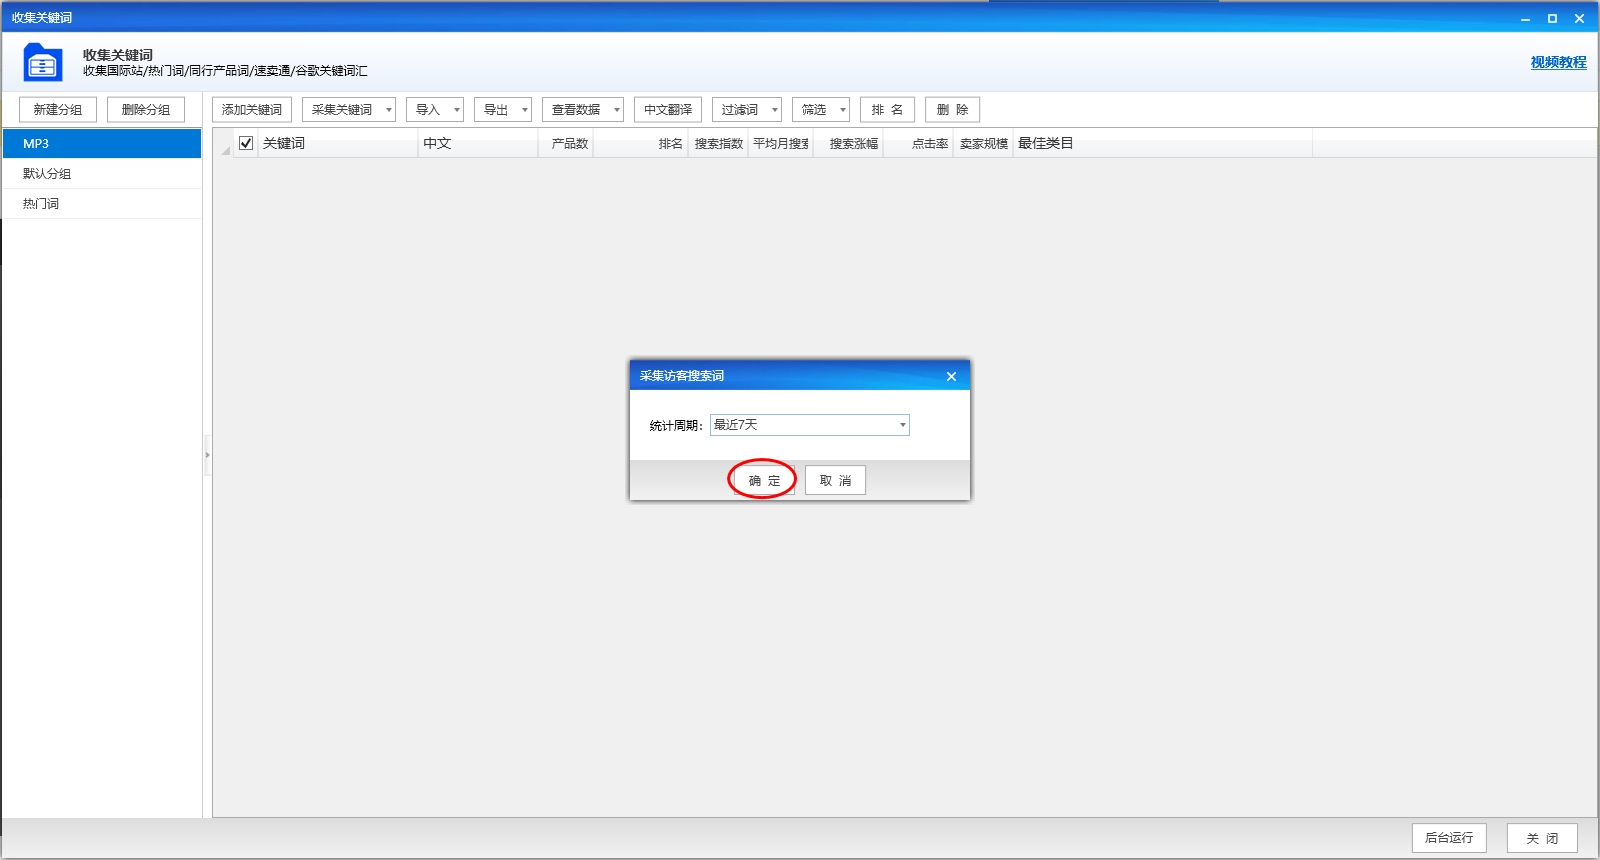Sort by the 搜索涨幅 column header
The height and width of the screenshot is (860, 1600).
[x=848, y=143]
